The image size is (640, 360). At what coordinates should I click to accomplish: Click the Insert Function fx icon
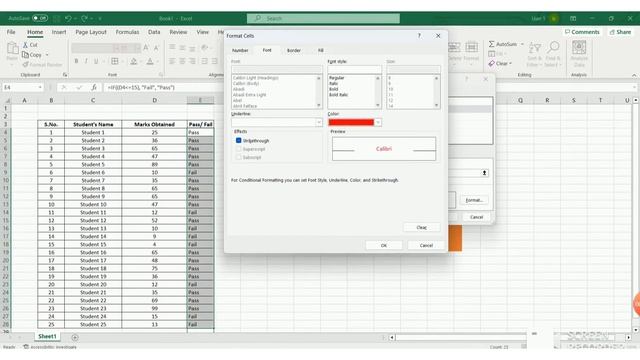tap(94, 87)
